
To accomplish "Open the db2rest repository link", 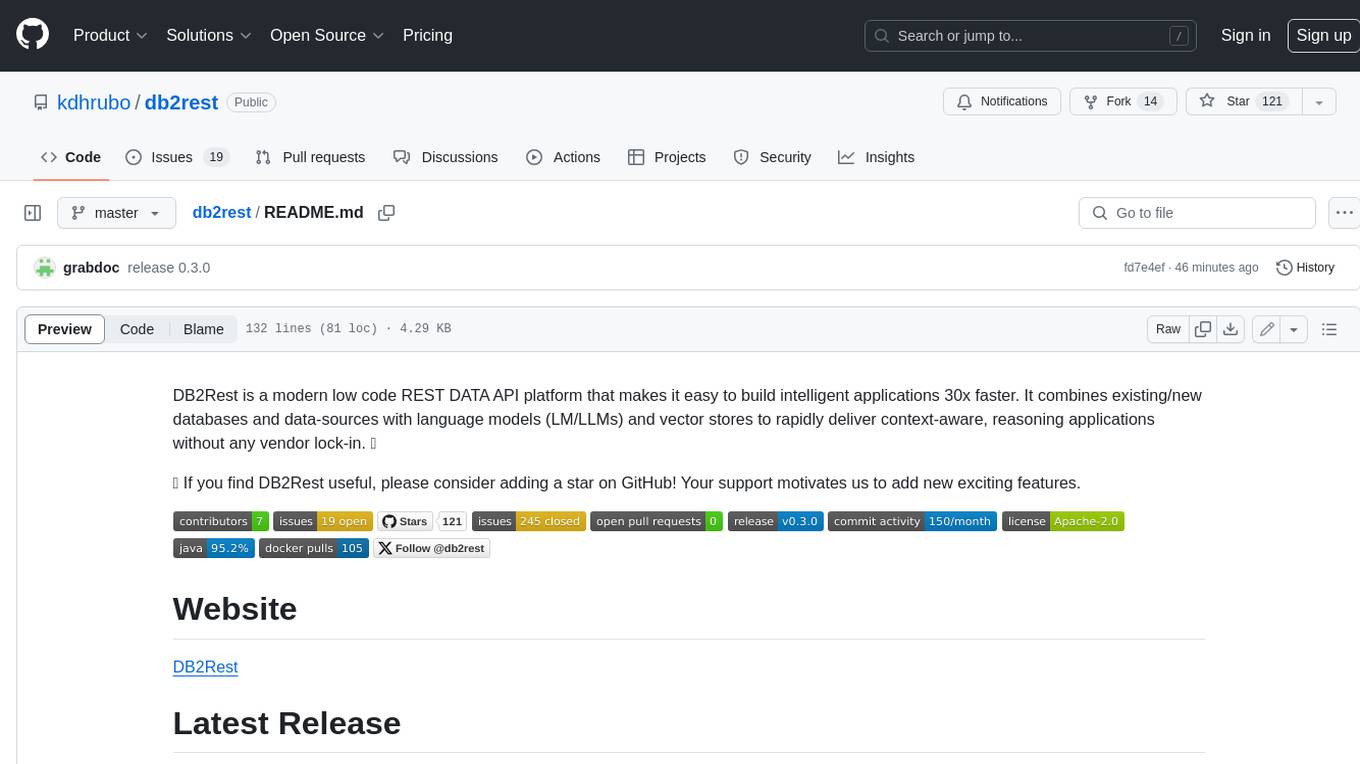I will 181,102.
